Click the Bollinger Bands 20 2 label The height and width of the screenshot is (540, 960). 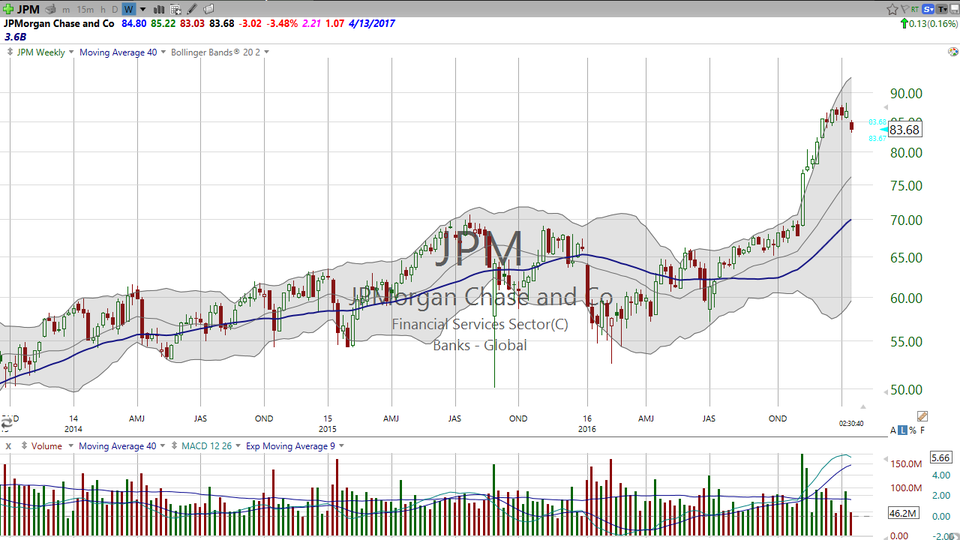coord(216,53)
